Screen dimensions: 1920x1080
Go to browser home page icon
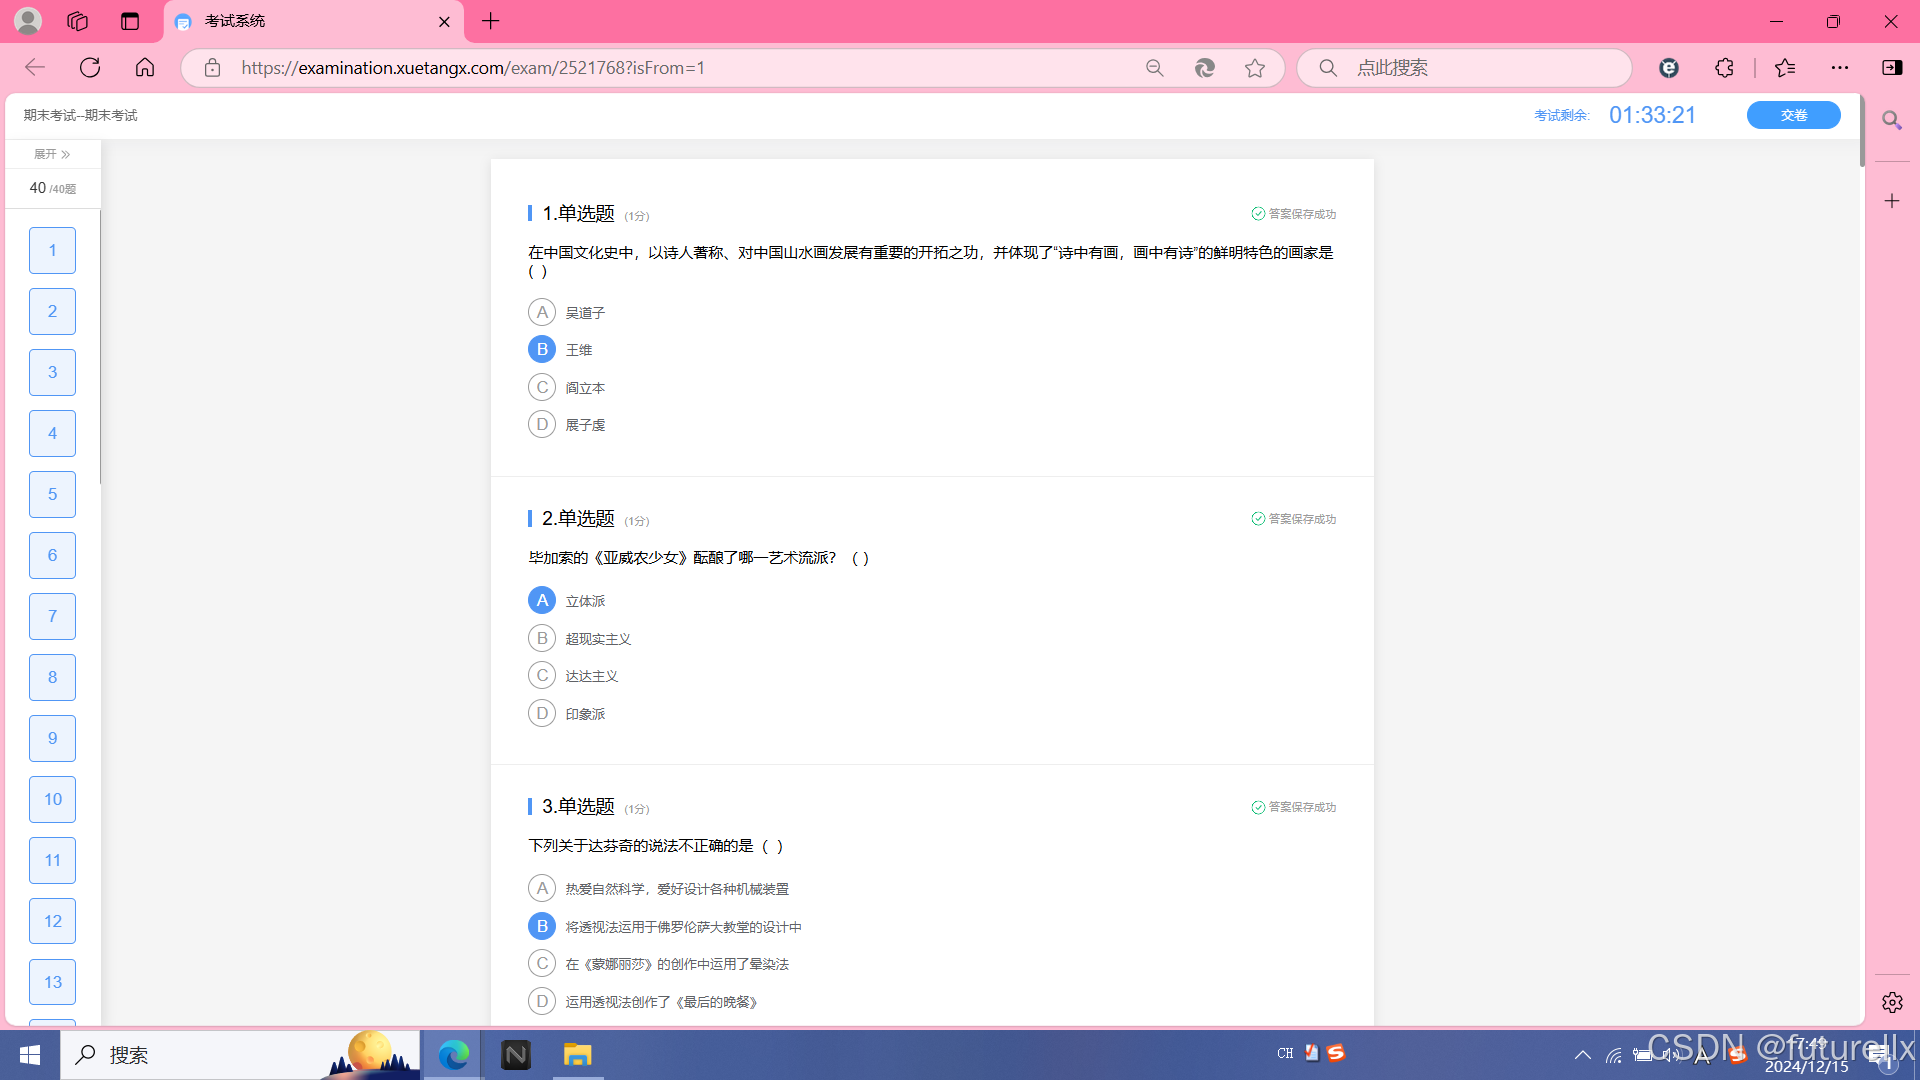(x=145, y=68)
